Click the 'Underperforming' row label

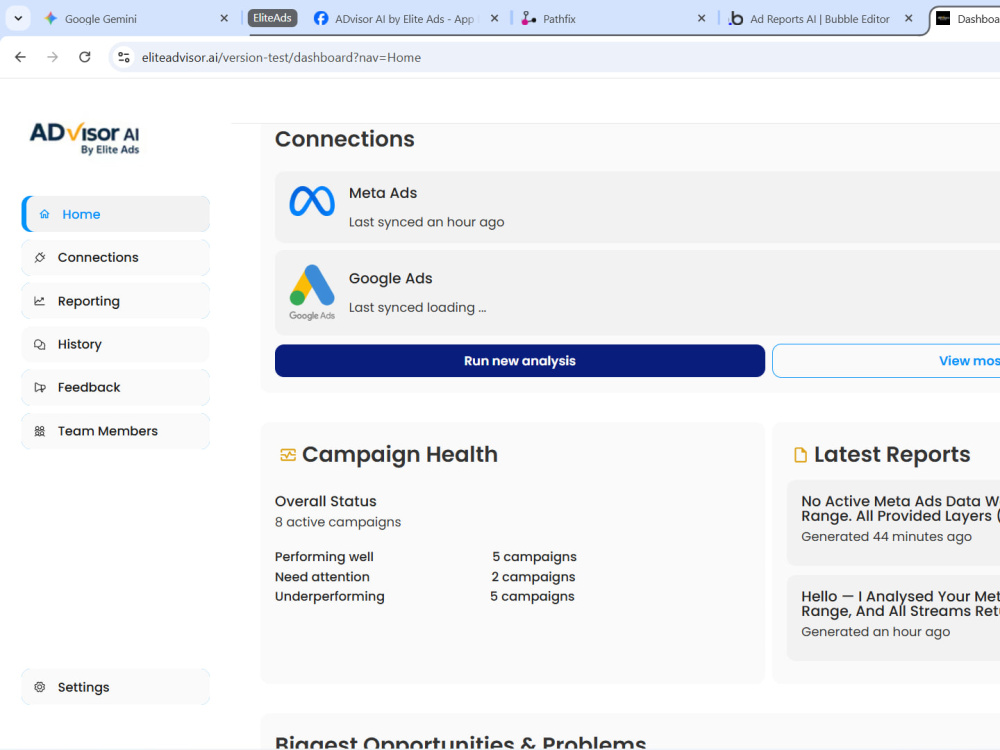(x=330, y=596)
